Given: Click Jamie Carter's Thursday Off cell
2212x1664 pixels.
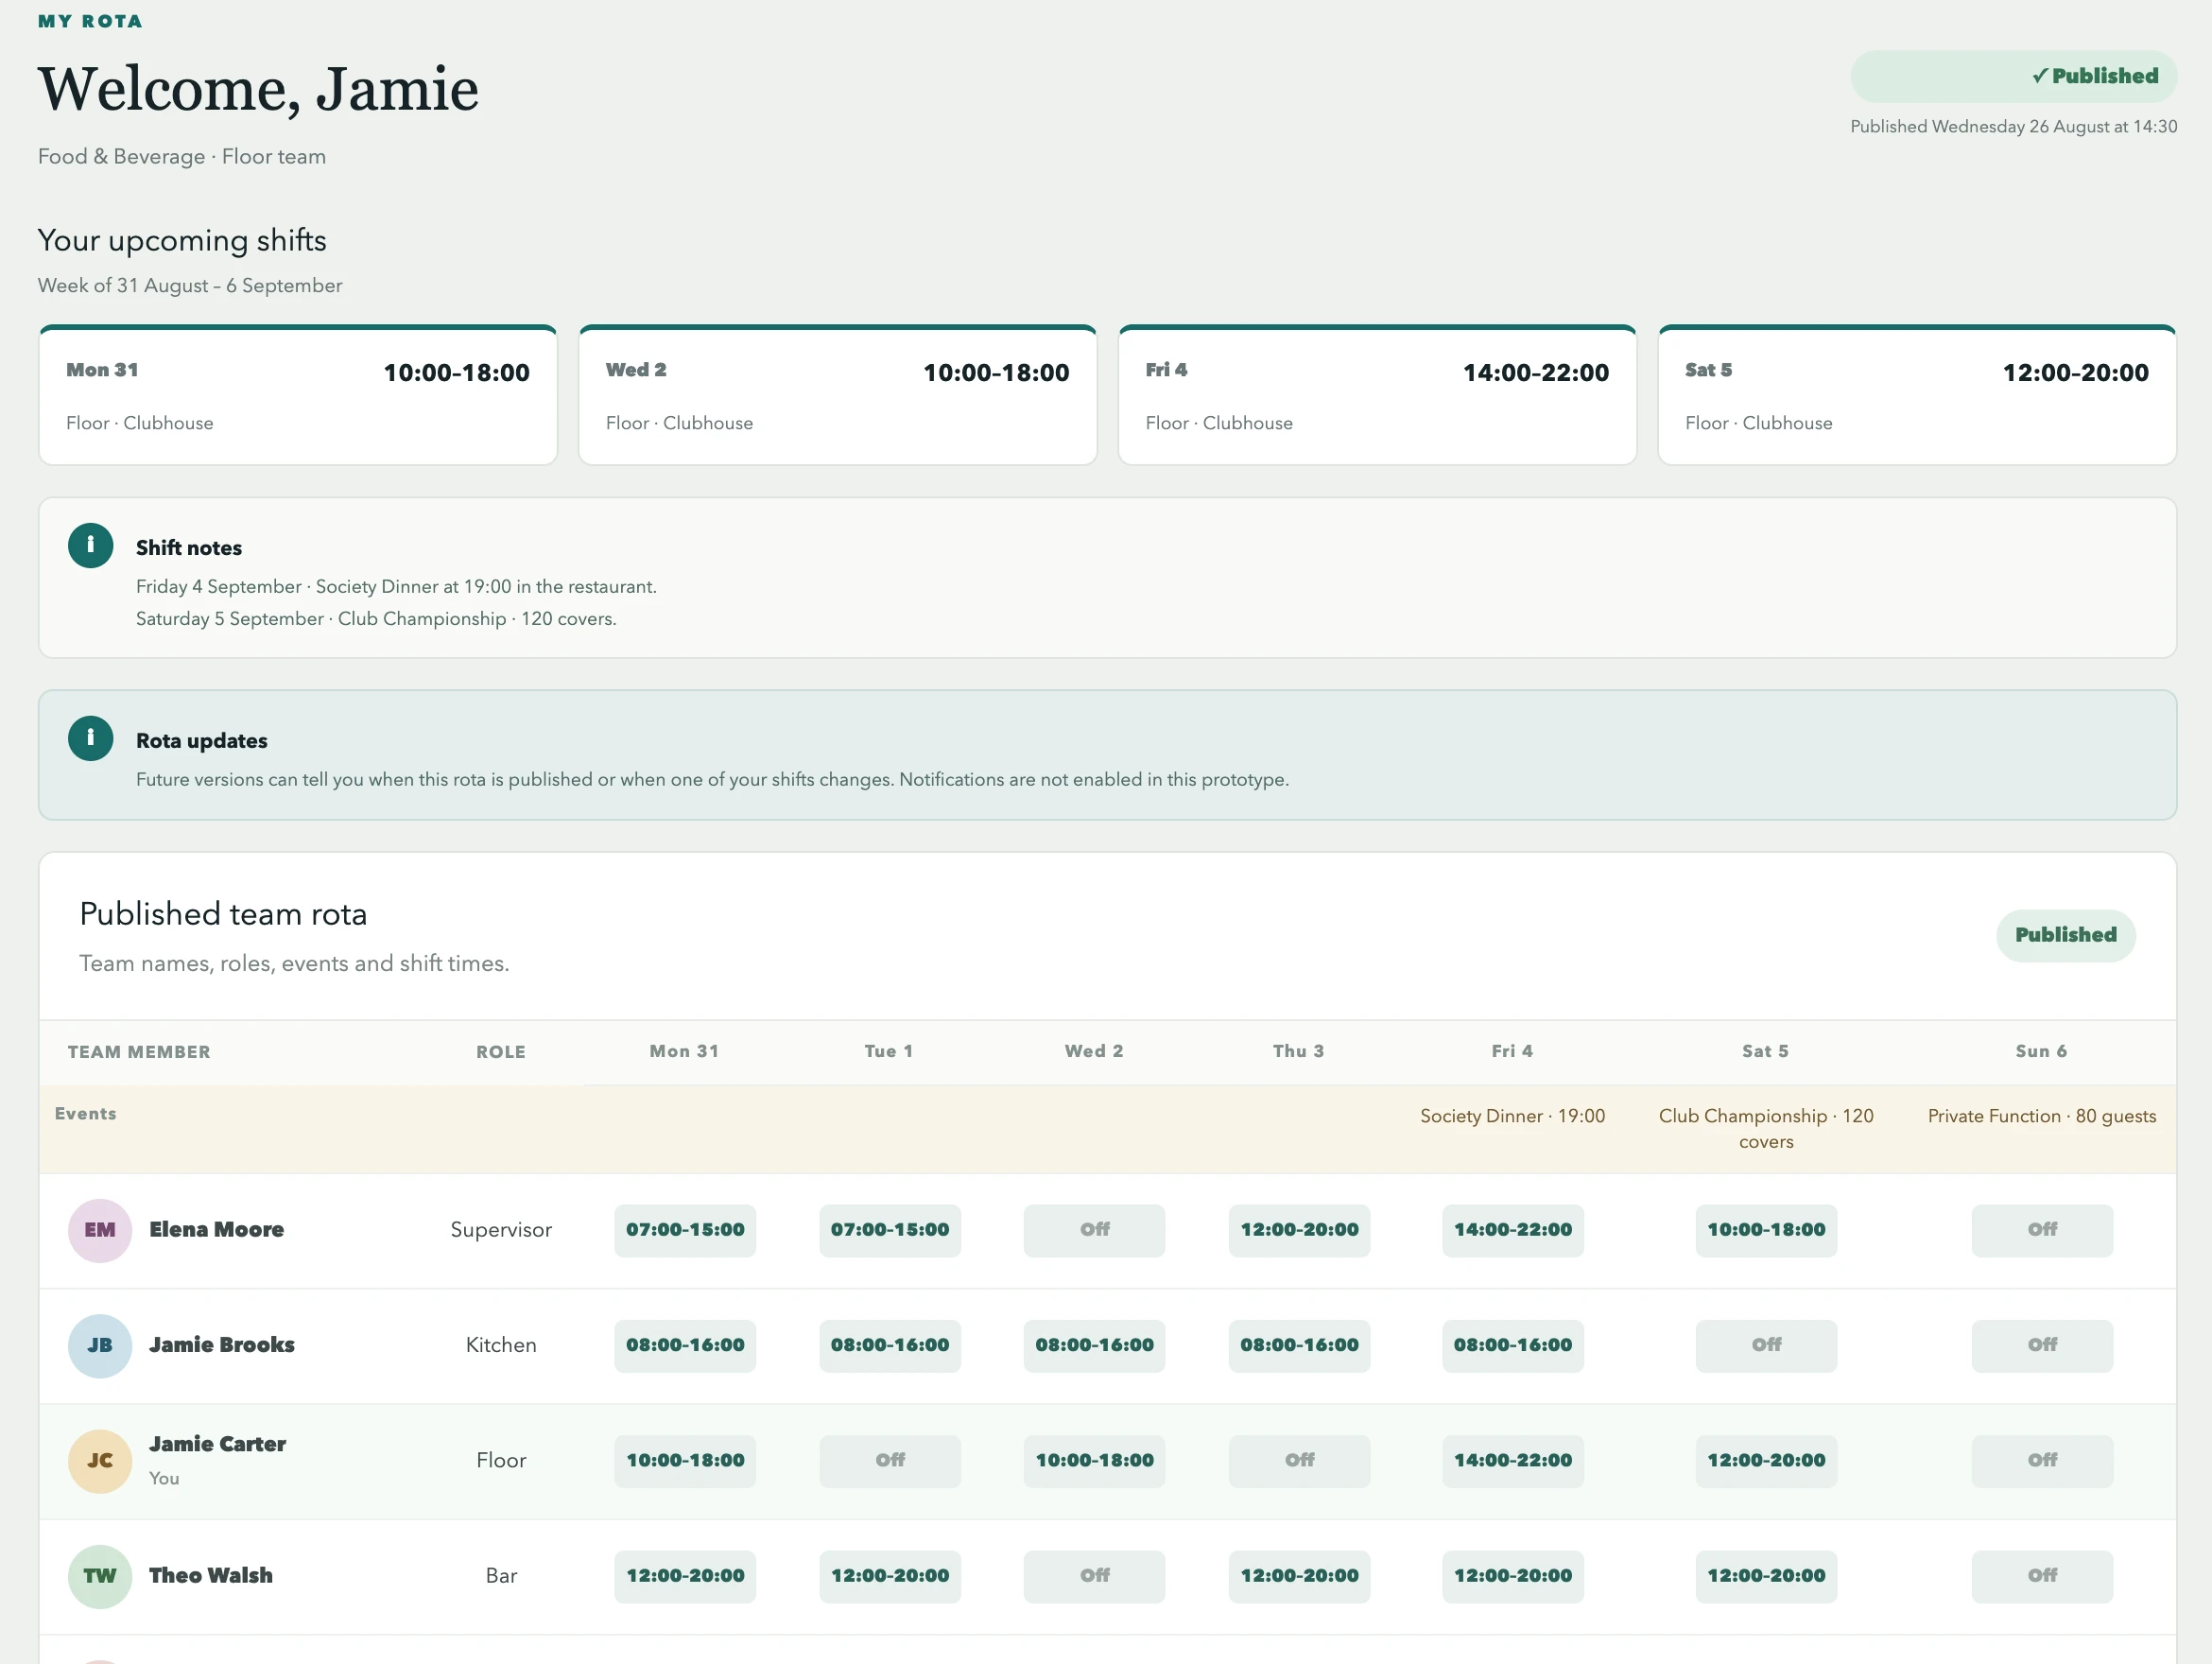Looking at the screenshot, I should click(x=1299, y=1461).
